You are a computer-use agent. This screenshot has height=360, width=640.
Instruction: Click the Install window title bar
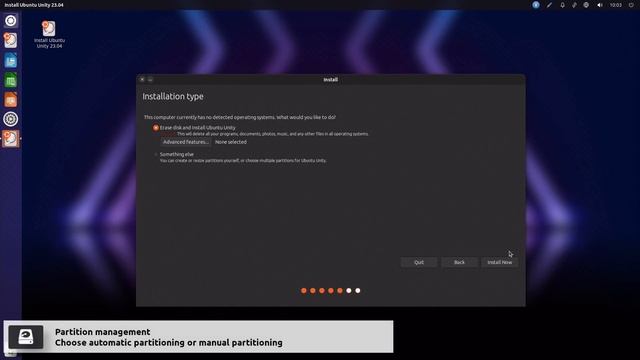pos(331,80)
